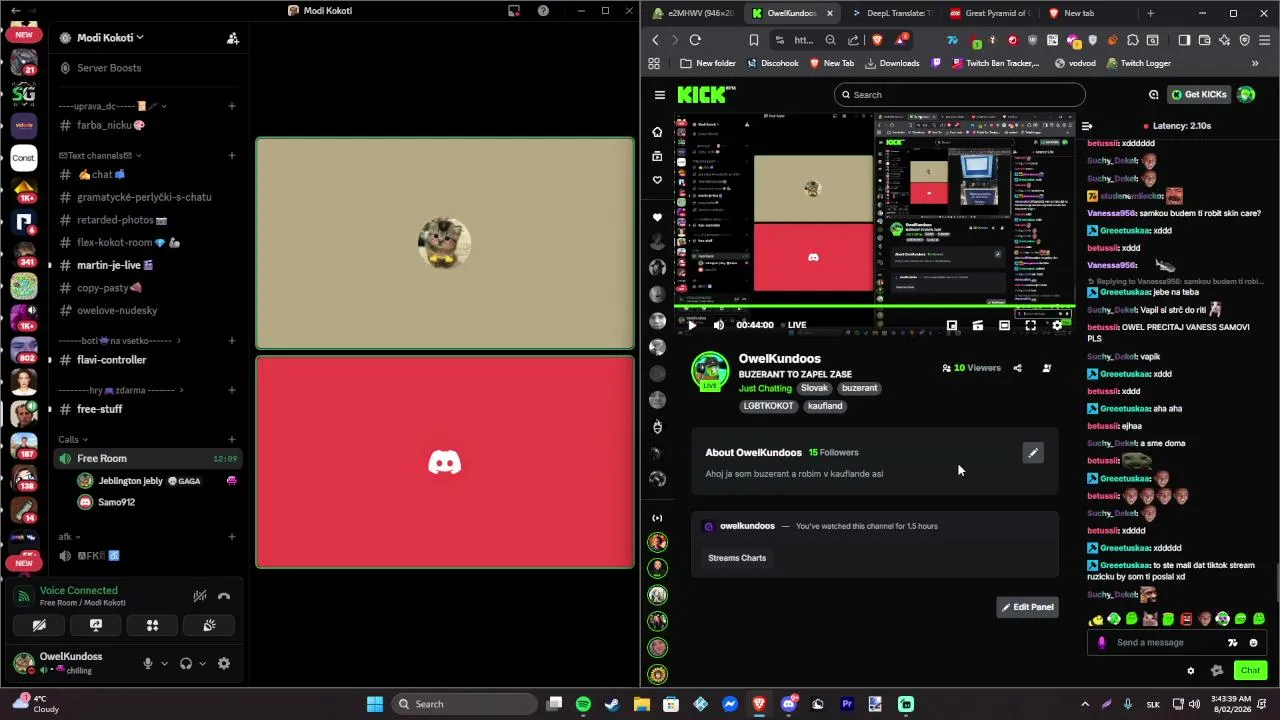
Task: Open Discord user settings gear
Action: [x=224, y=663]
